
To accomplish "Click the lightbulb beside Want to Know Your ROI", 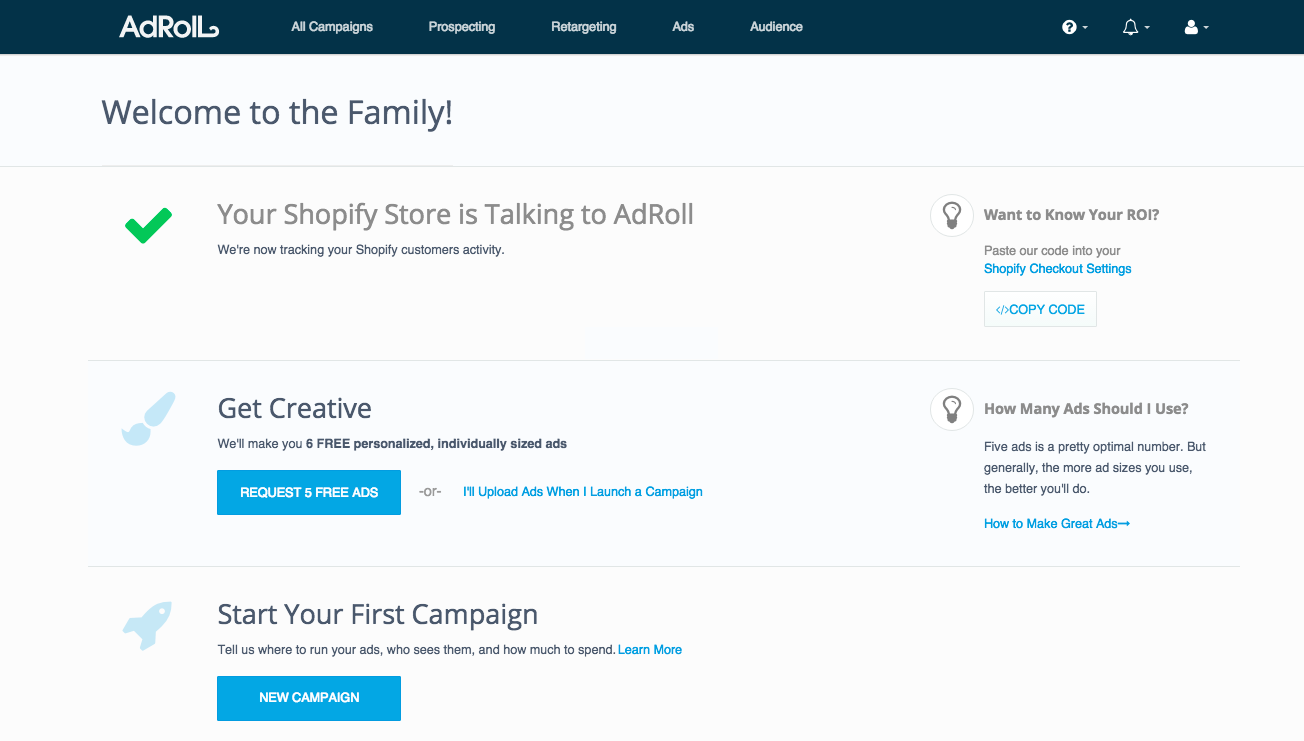I will click(x=952, y=215).
